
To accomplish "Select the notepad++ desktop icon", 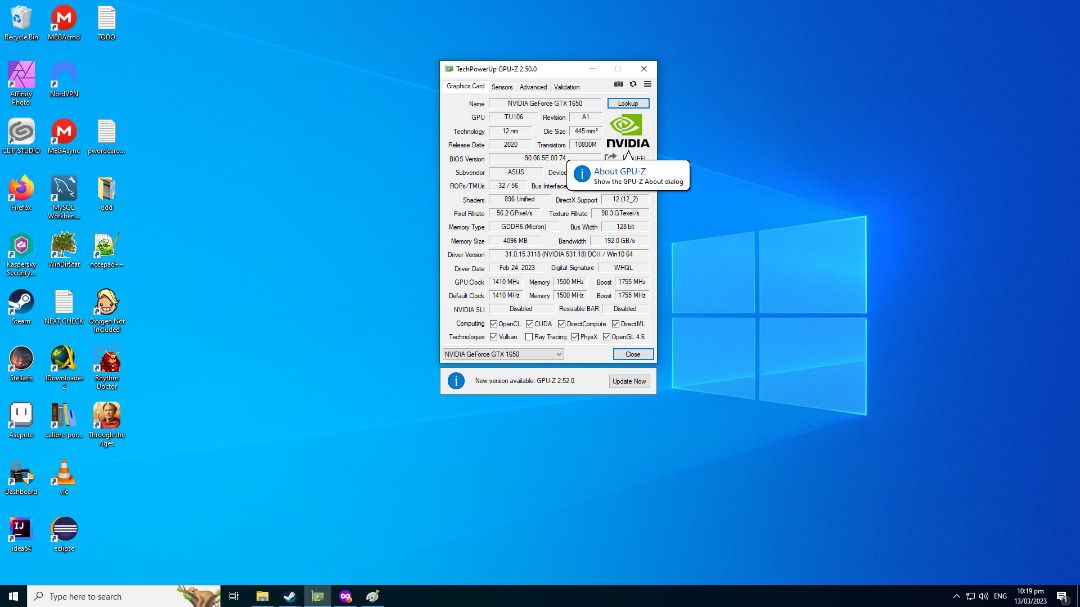I will [107, 249].
